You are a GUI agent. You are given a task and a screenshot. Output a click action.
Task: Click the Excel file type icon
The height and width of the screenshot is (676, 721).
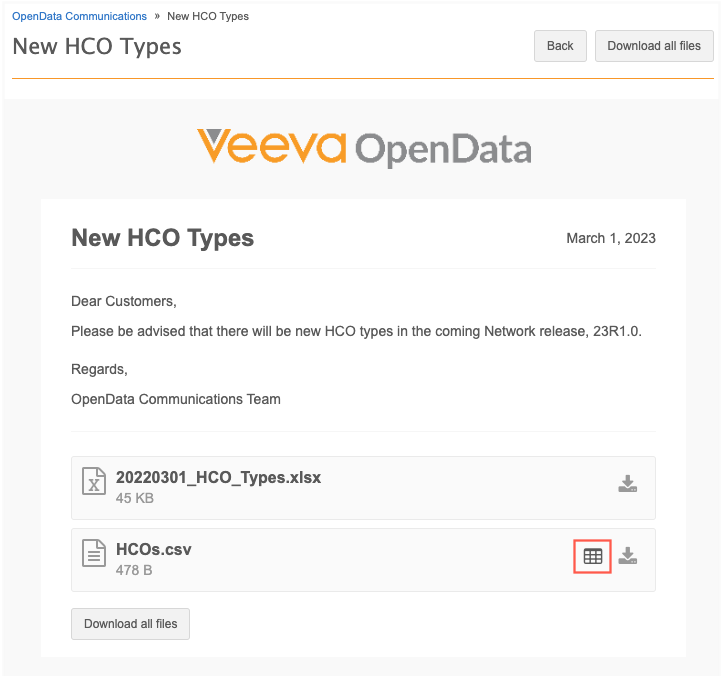93,482
